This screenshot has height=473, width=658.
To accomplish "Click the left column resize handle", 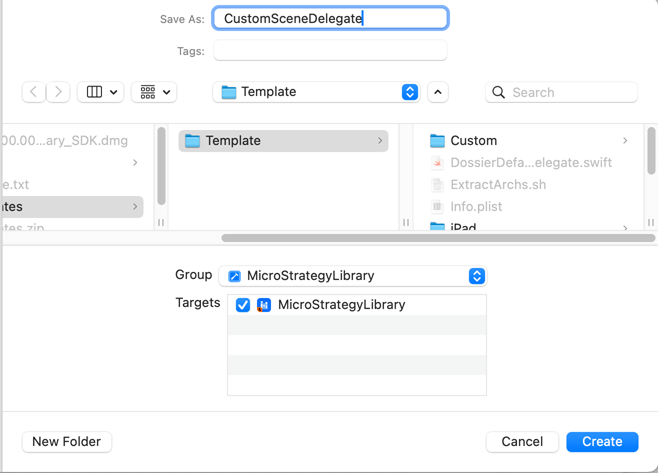I will click(x=161, y=222).
